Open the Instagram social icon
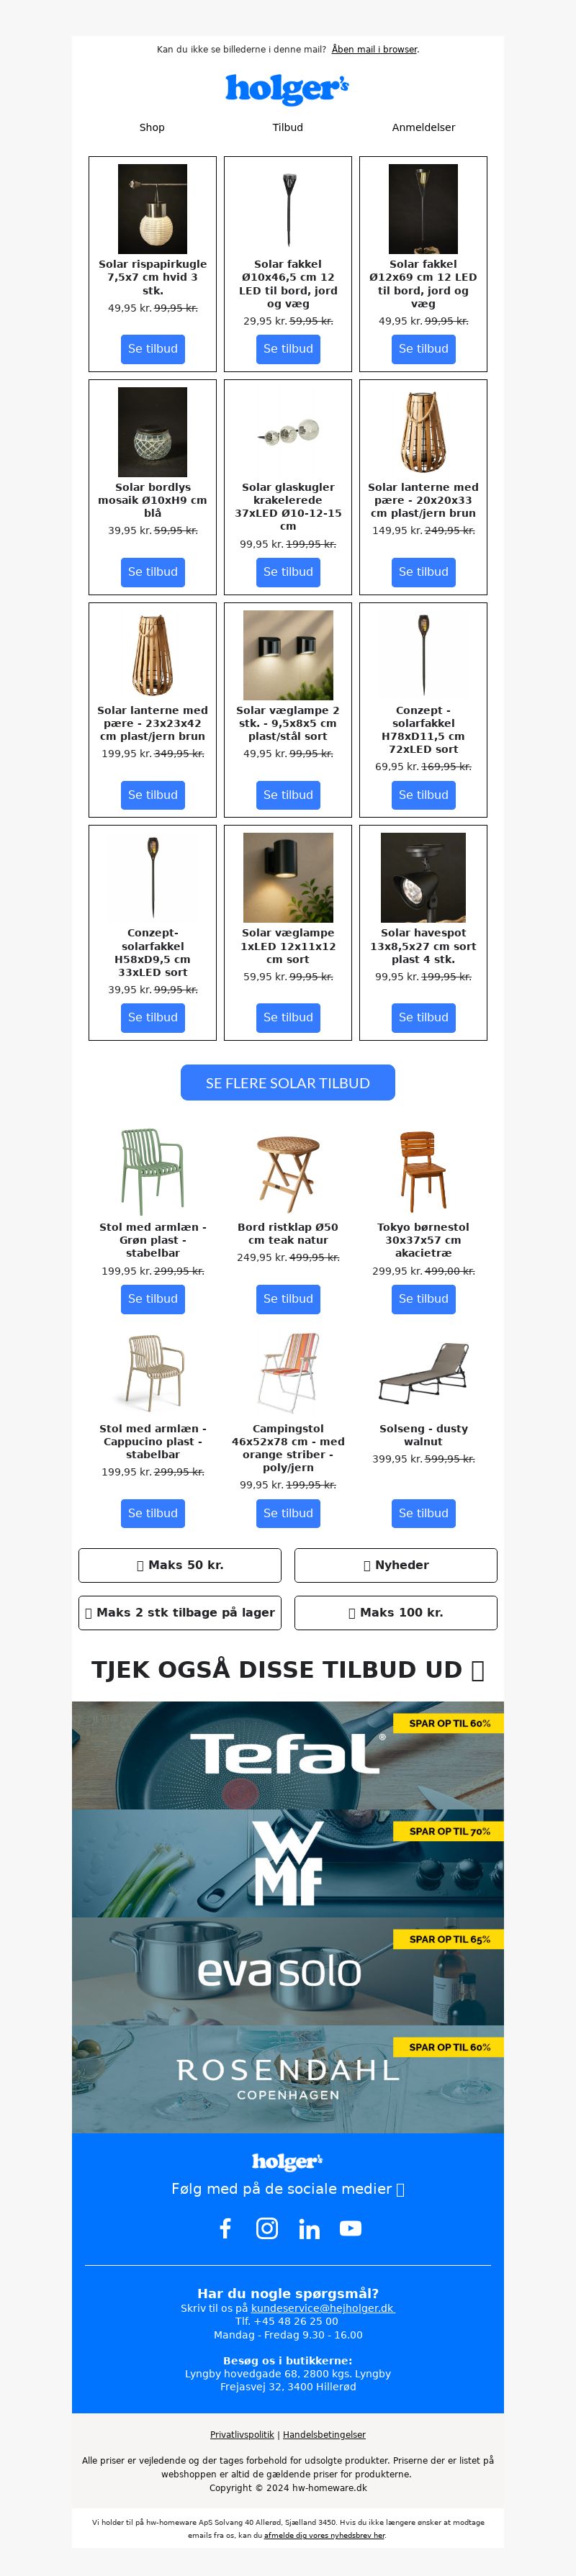Screen dimensions: 576x2576 tap(267, 2228)
